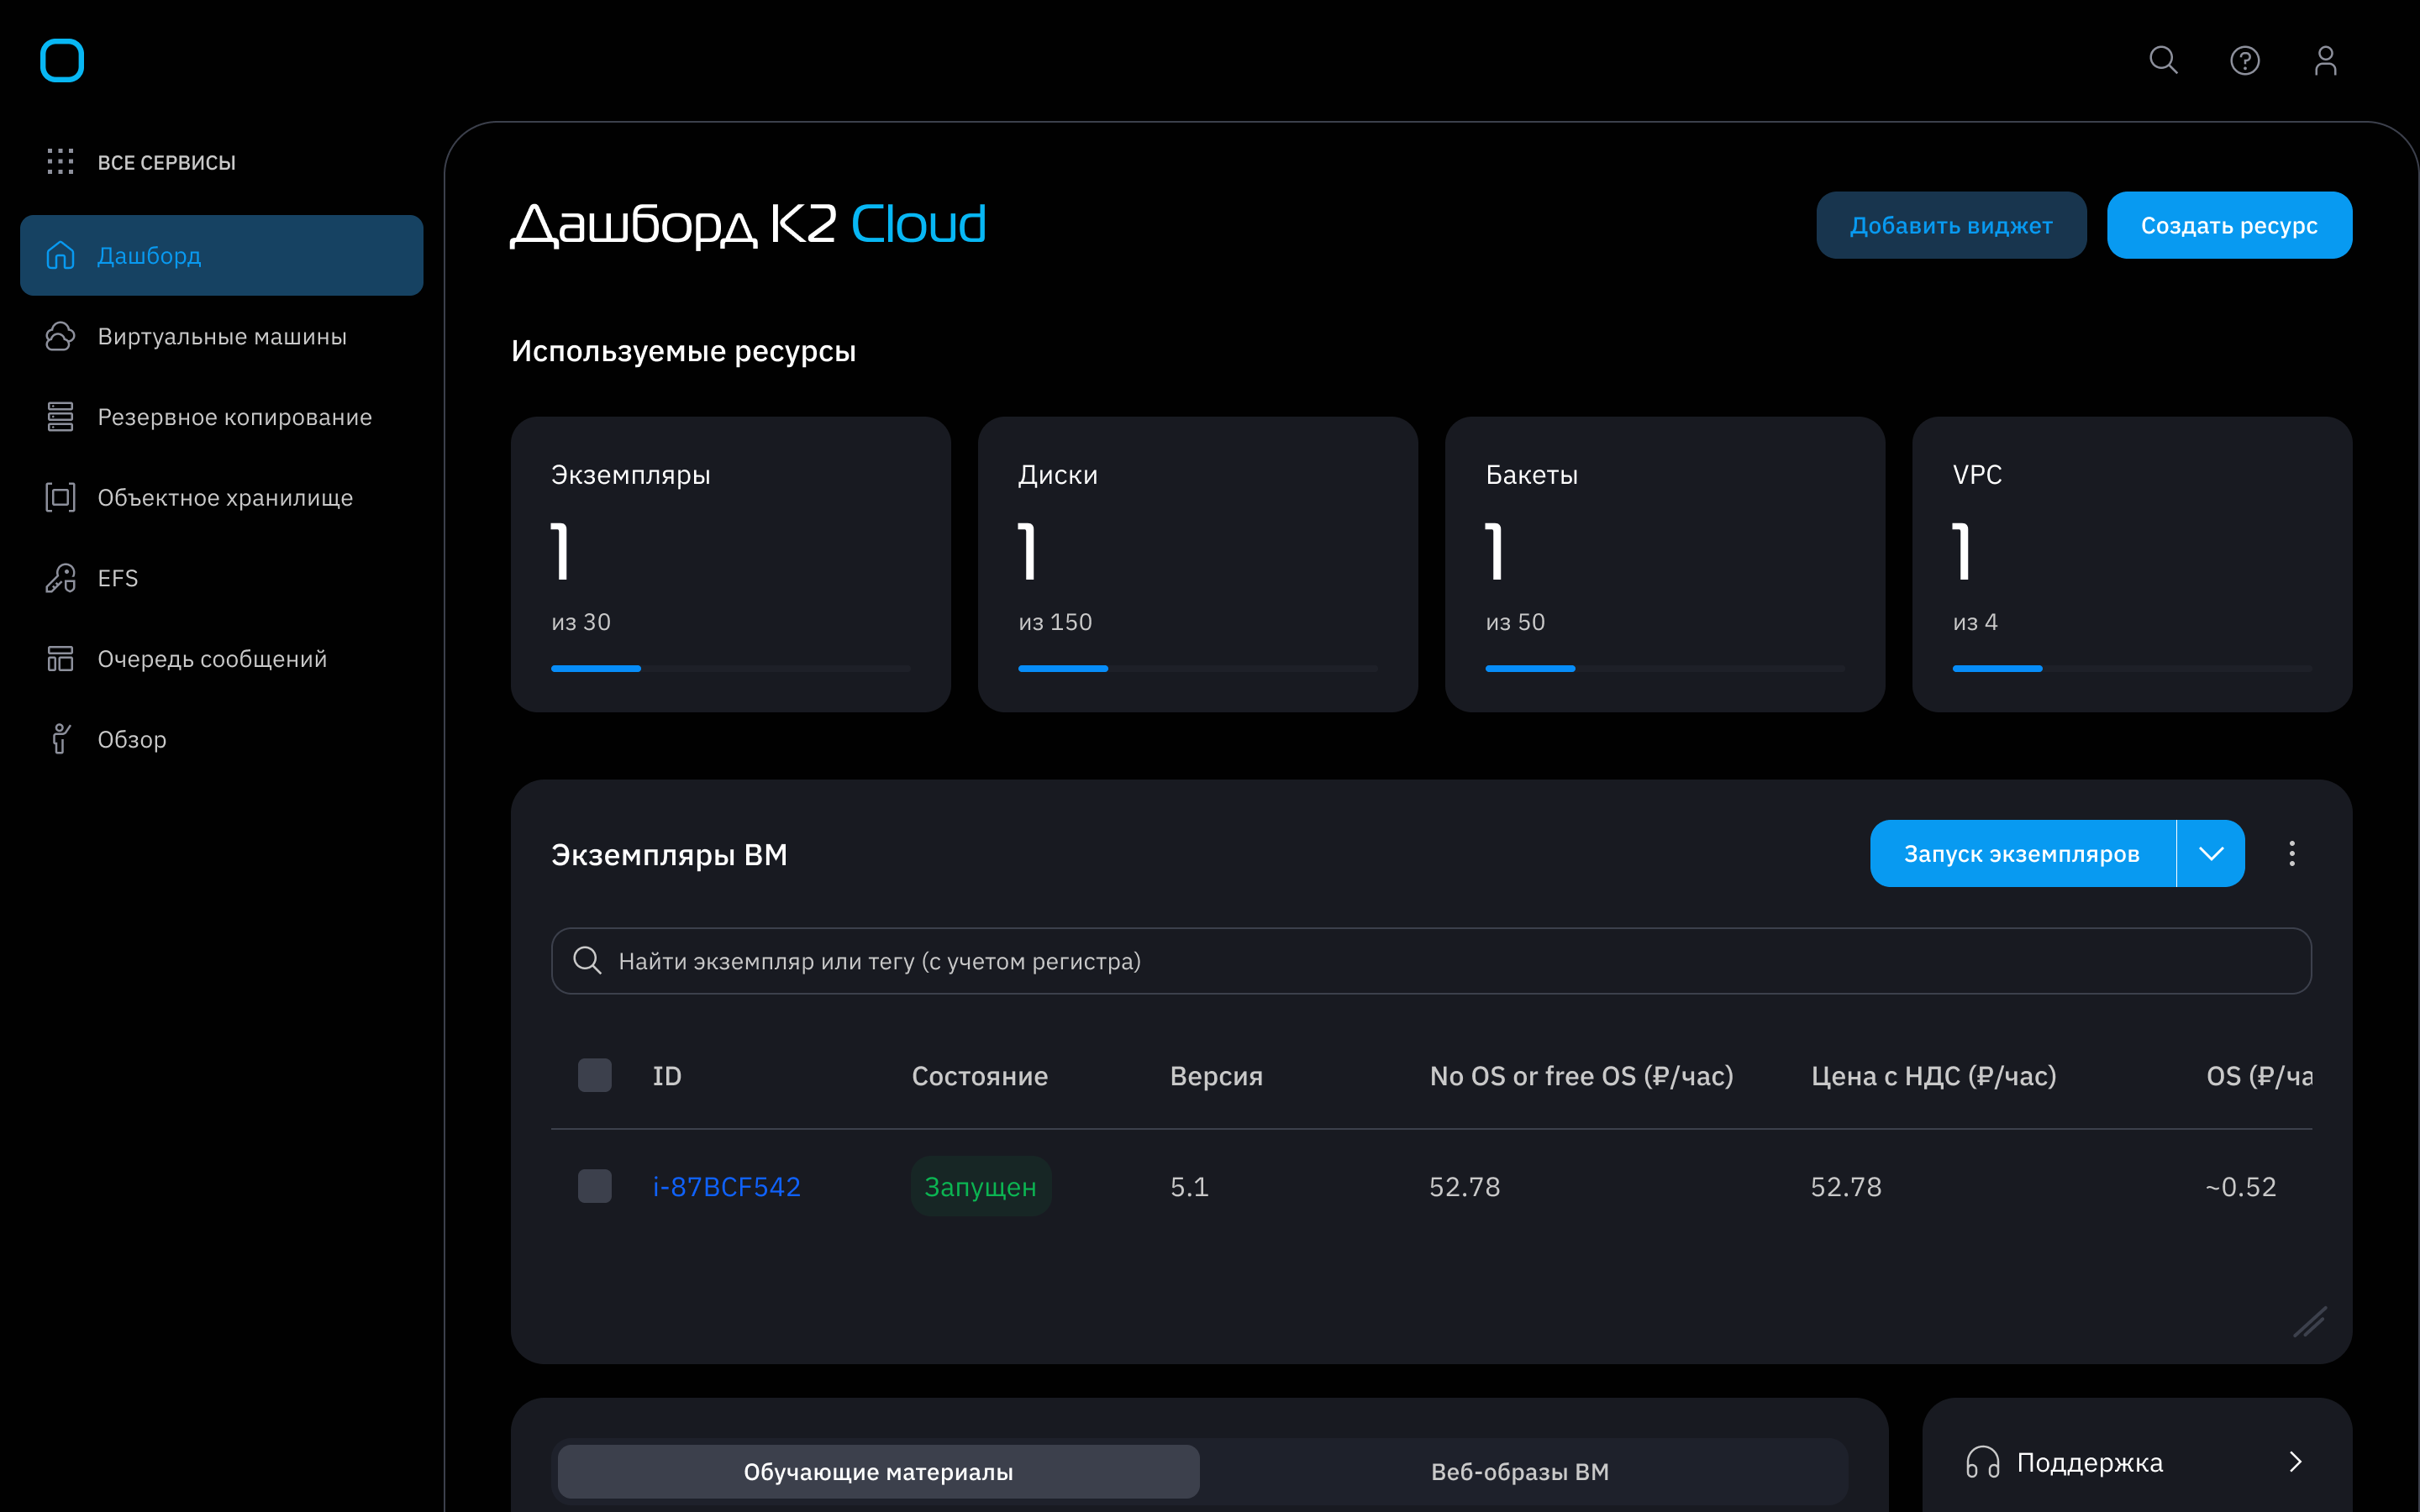Screen dimensions: 2420x1512
Task: Open instance link i-87BCF542
Action: (x=727, y=1186)
